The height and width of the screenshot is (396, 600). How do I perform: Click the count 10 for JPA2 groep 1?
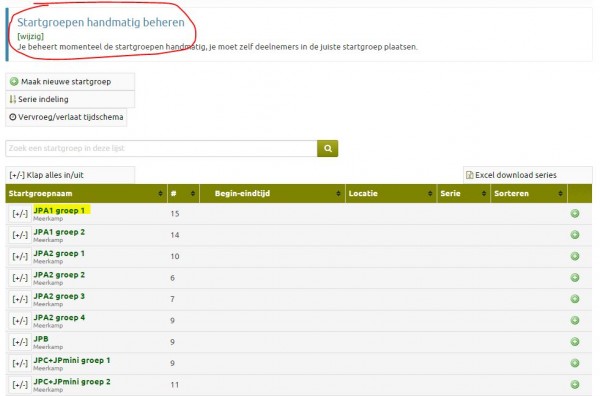pos(175,256)
